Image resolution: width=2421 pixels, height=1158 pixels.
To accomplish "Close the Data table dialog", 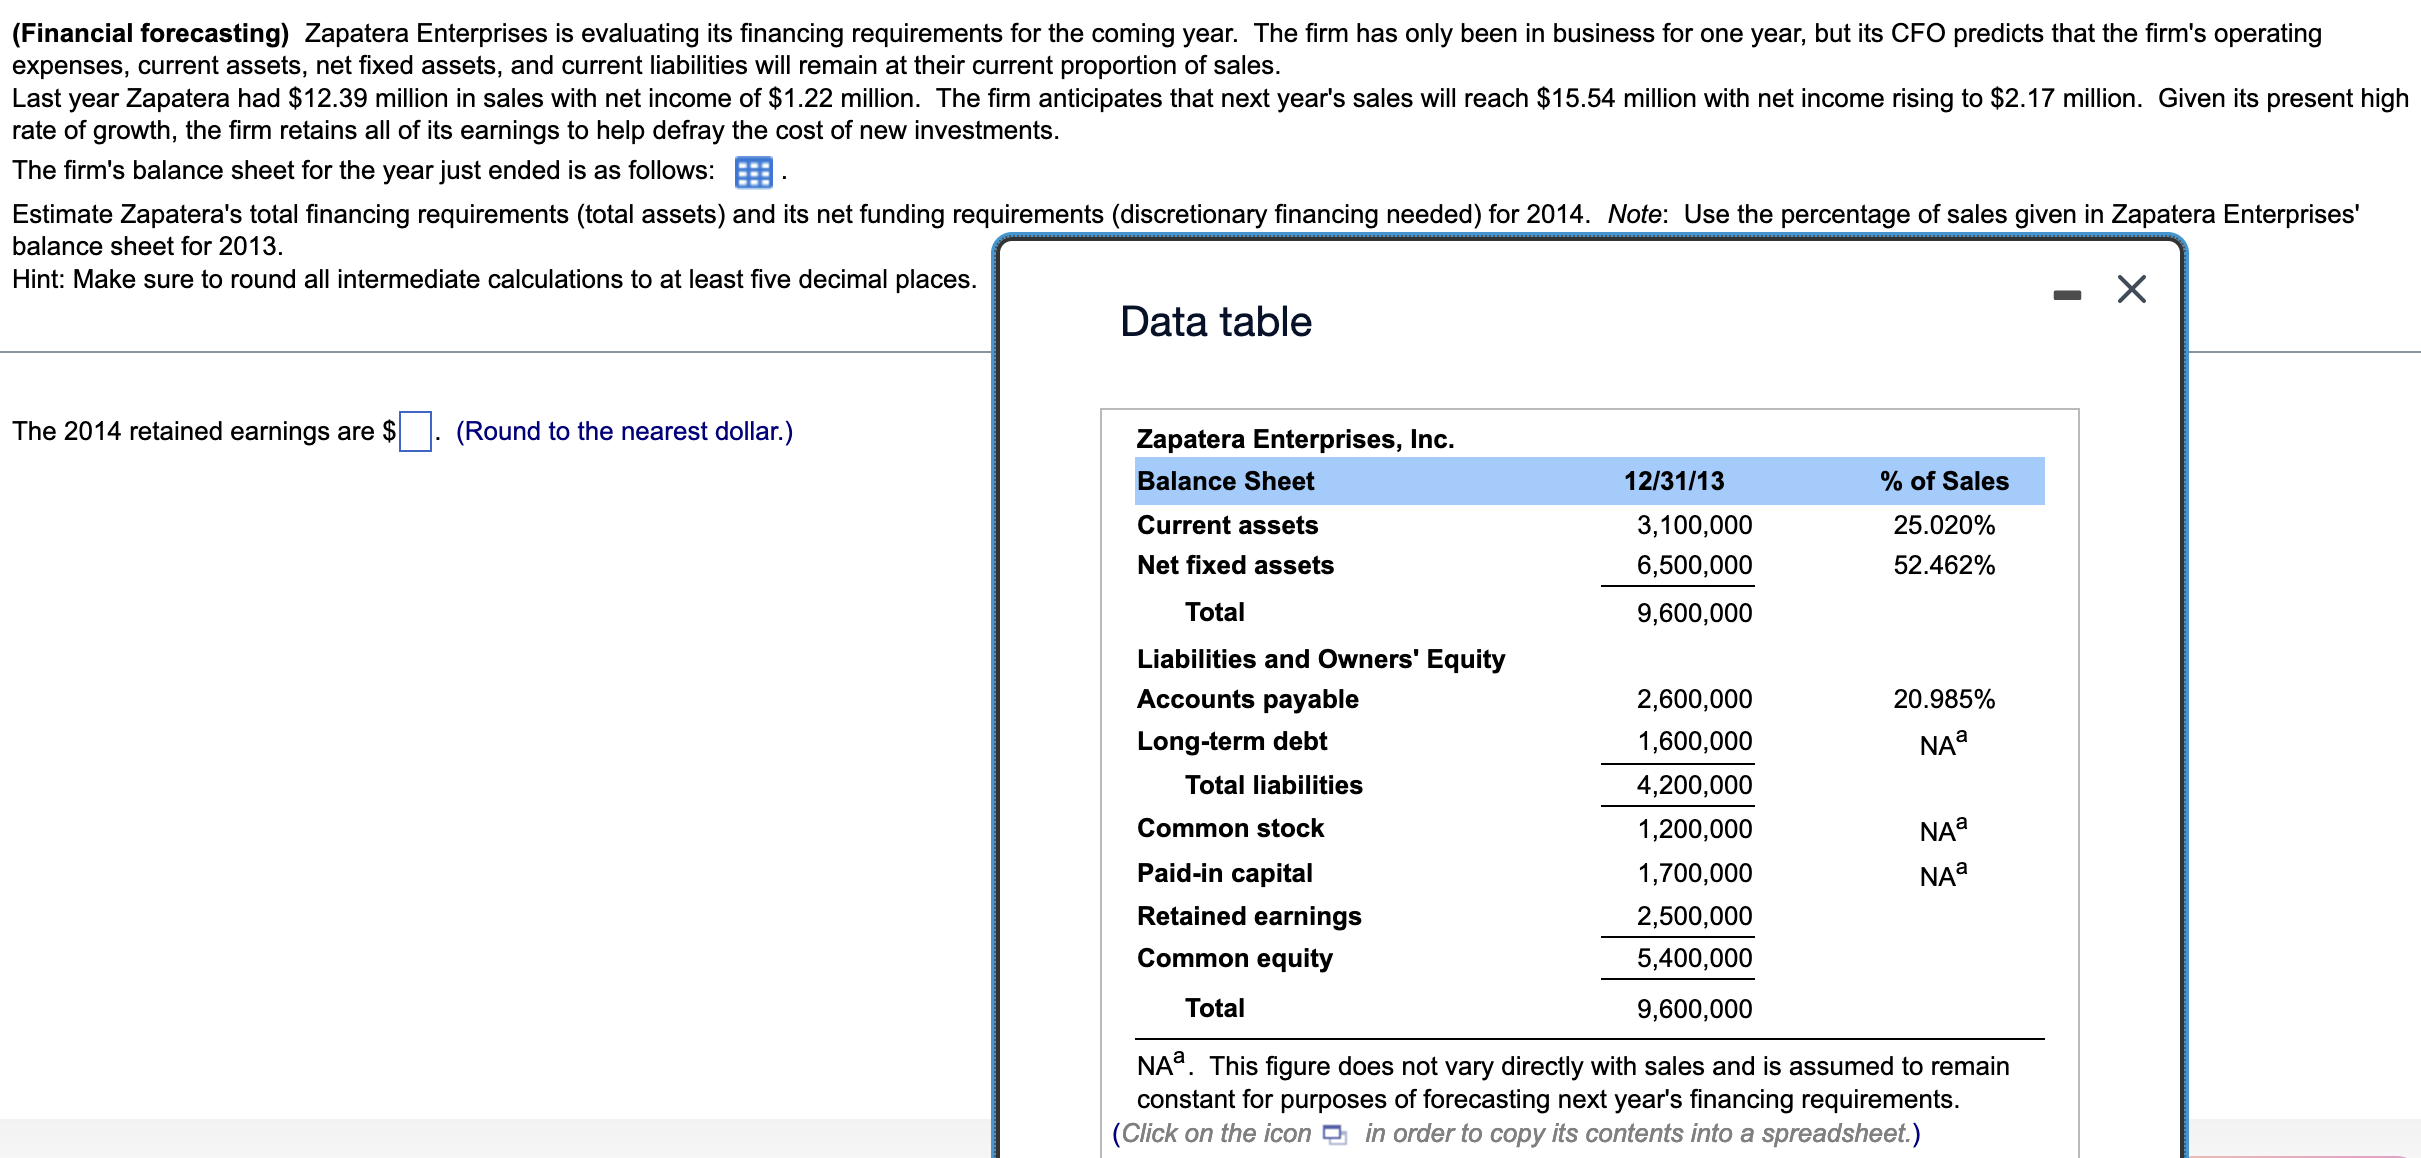I will [2131, 290].
